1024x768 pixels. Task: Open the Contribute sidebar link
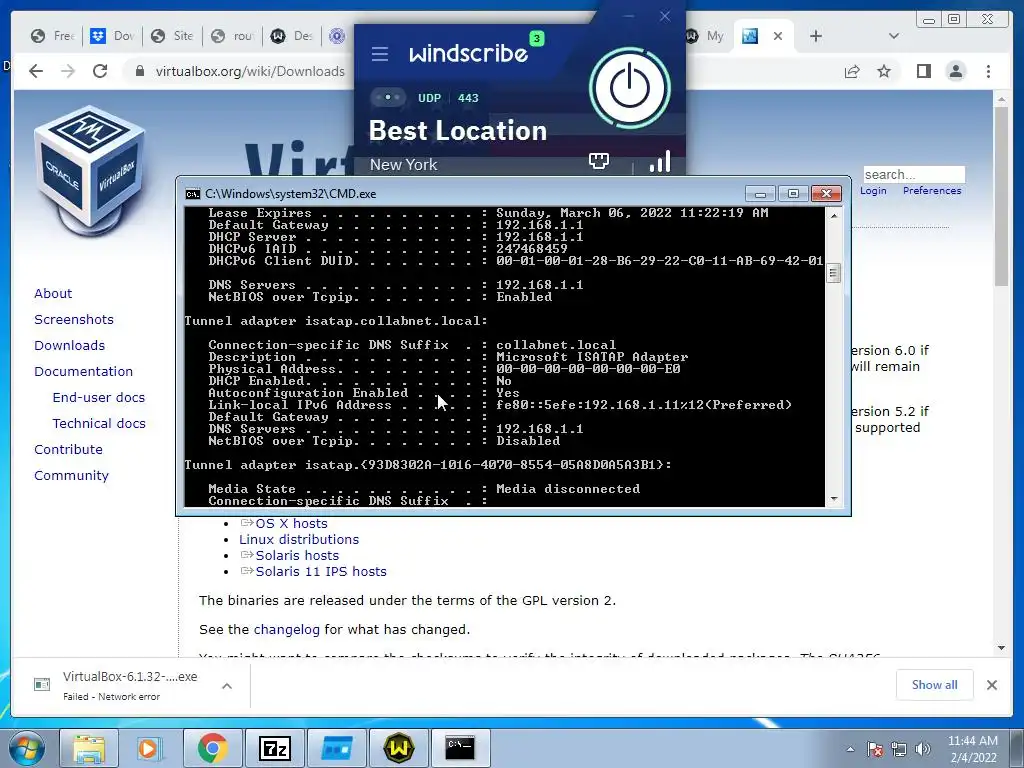[x=69, y=450]
